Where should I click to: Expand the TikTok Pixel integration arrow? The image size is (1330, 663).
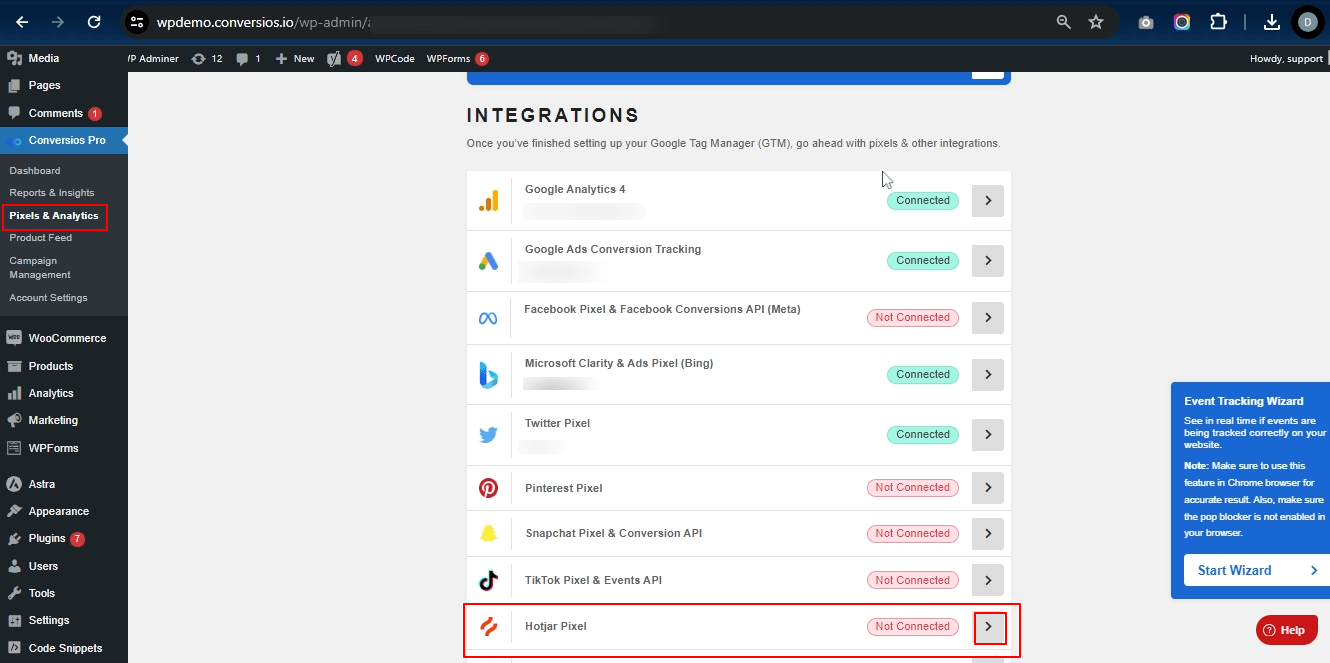[x=988, y=580]
